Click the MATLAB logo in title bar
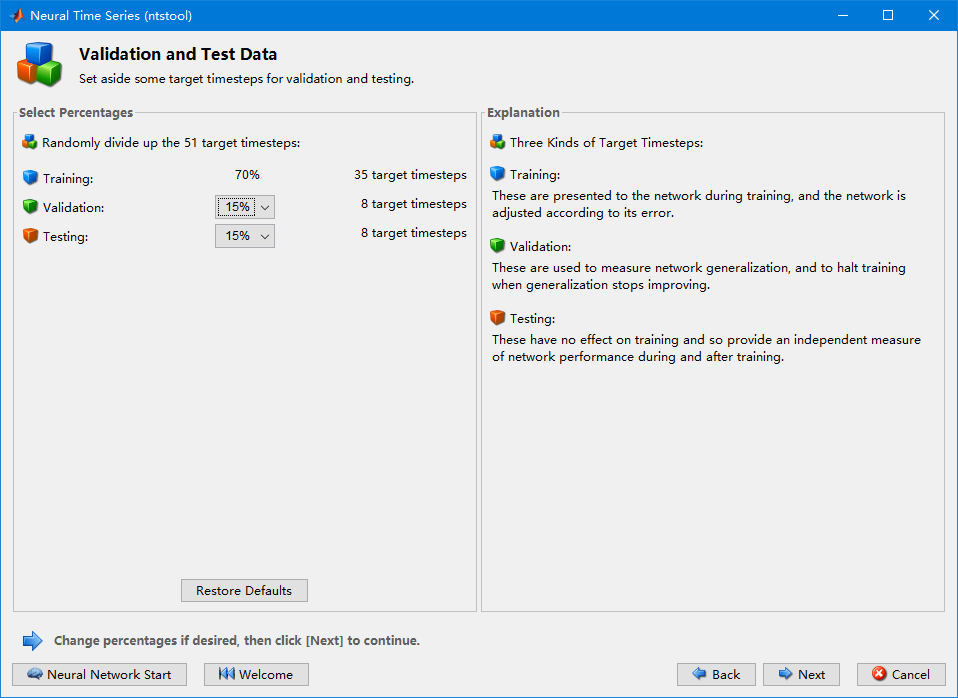Viewport: 958px width, 698px height. 16,15
